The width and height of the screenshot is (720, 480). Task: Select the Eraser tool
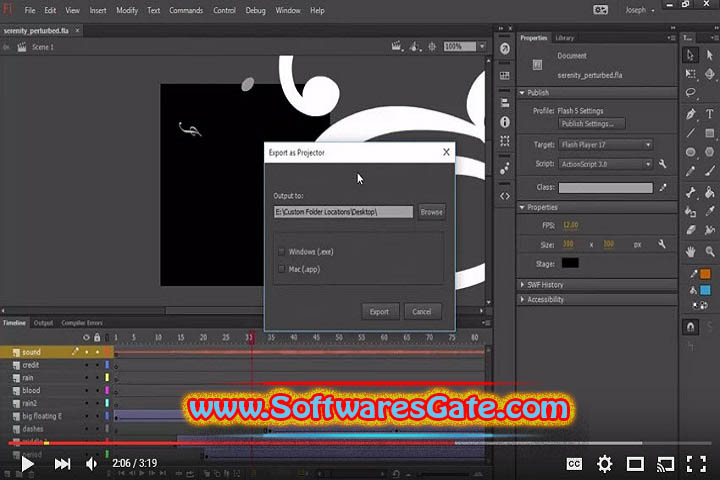690,230
